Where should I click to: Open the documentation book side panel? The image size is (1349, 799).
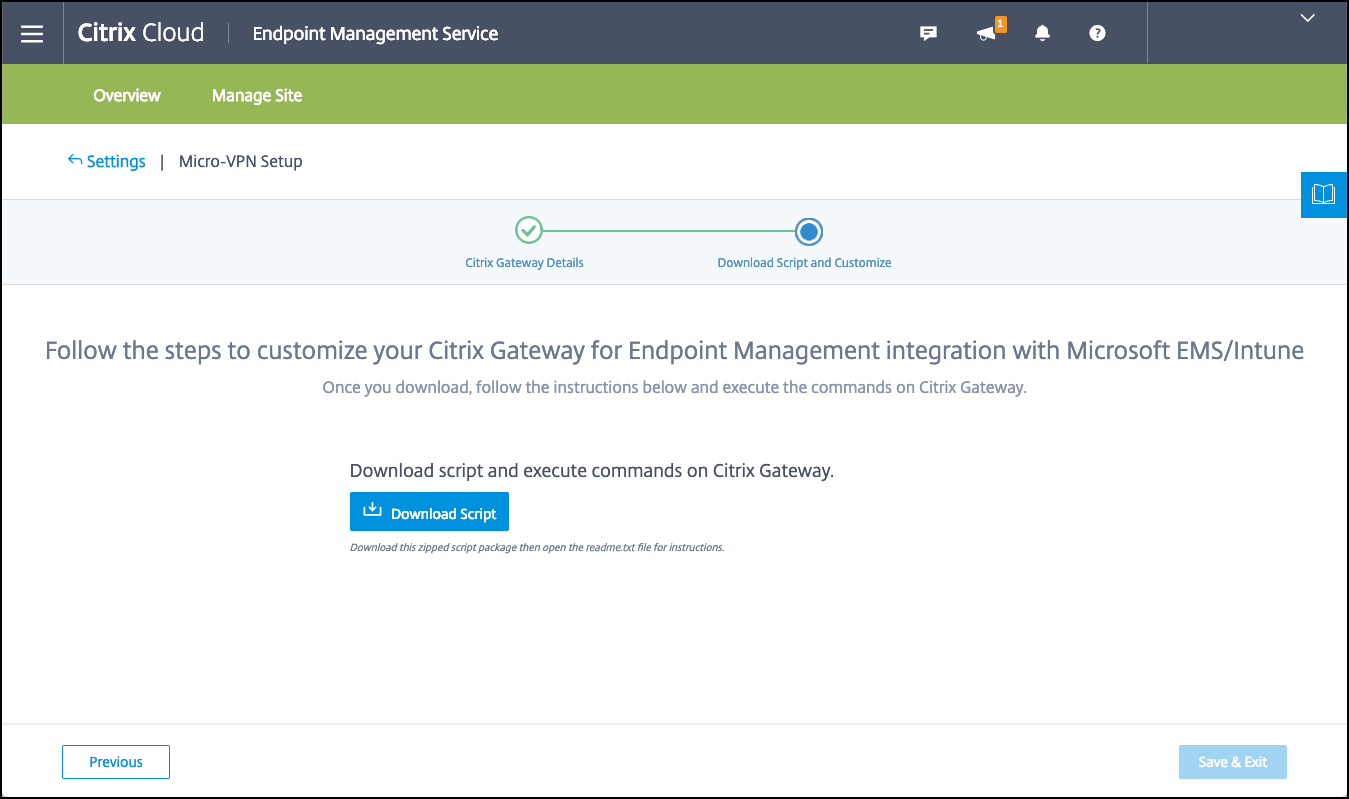1323,194
